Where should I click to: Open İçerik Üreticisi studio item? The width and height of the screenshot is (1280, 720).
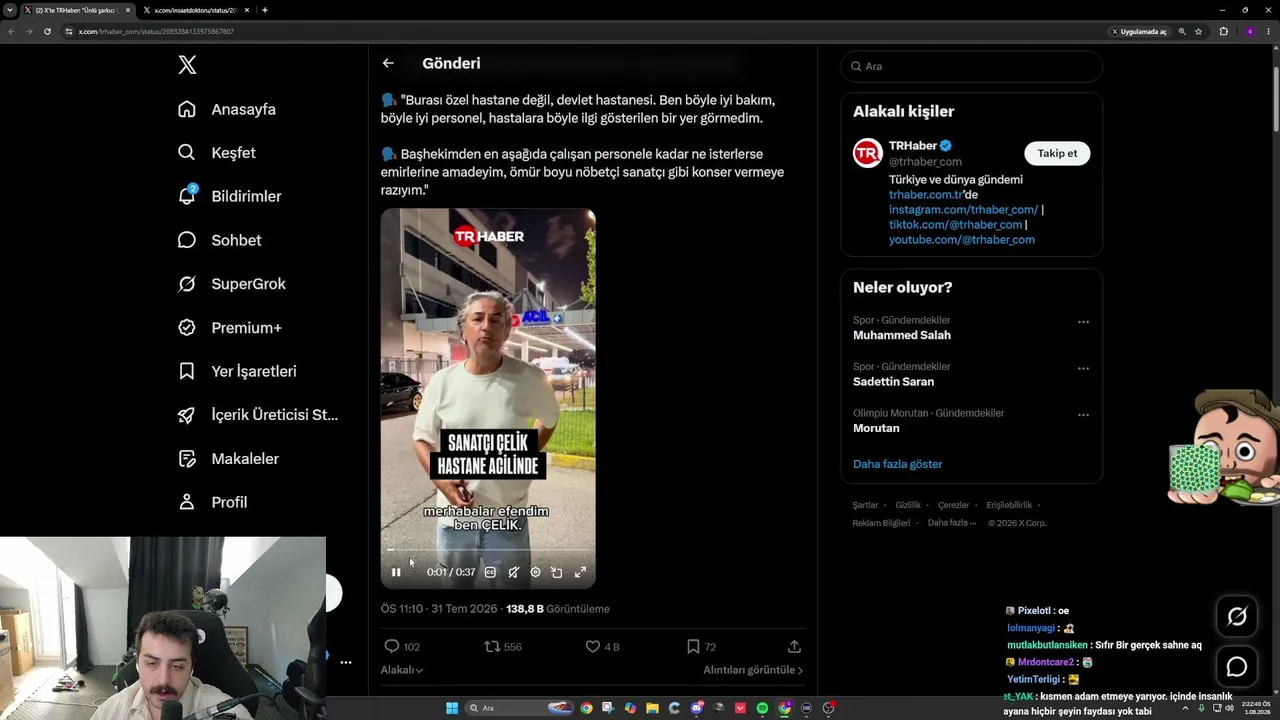click(x=258, y=415)
